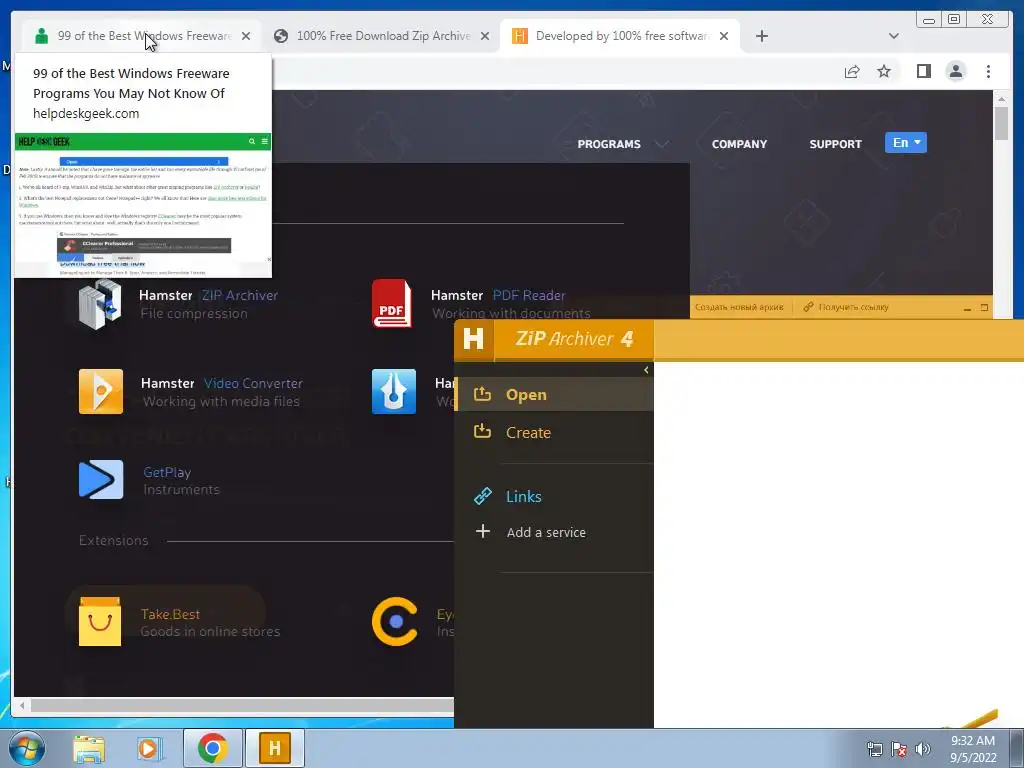Image resolution: width=1024 pixels, height=768 pixels.
Task: Open the En language dropdown
Action: click(x=906, y=143)
